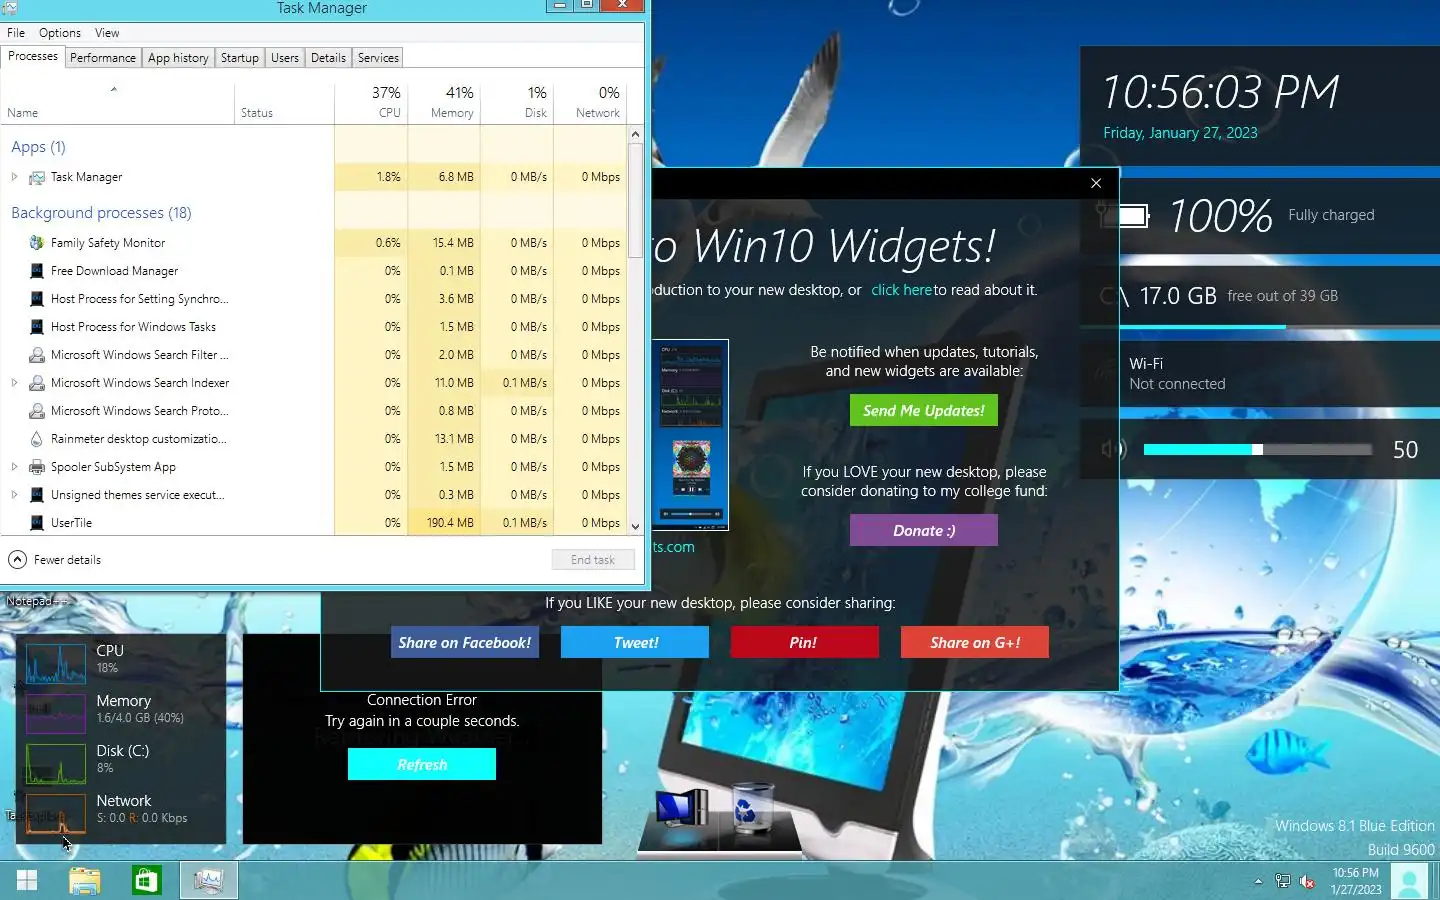Click the Tweet! button
1440x900 pixels.
click(635, 643)
